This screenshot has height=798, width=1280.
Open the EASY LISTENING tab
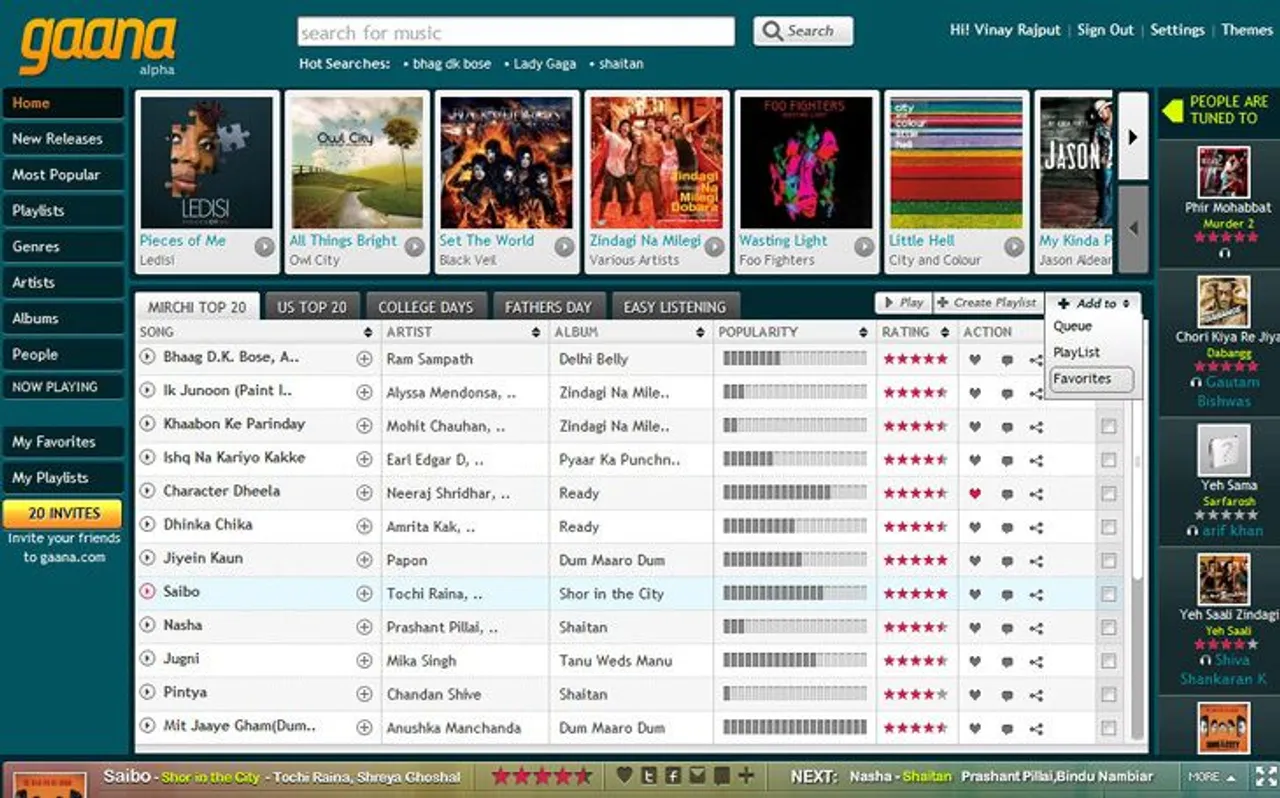point(675,307)
